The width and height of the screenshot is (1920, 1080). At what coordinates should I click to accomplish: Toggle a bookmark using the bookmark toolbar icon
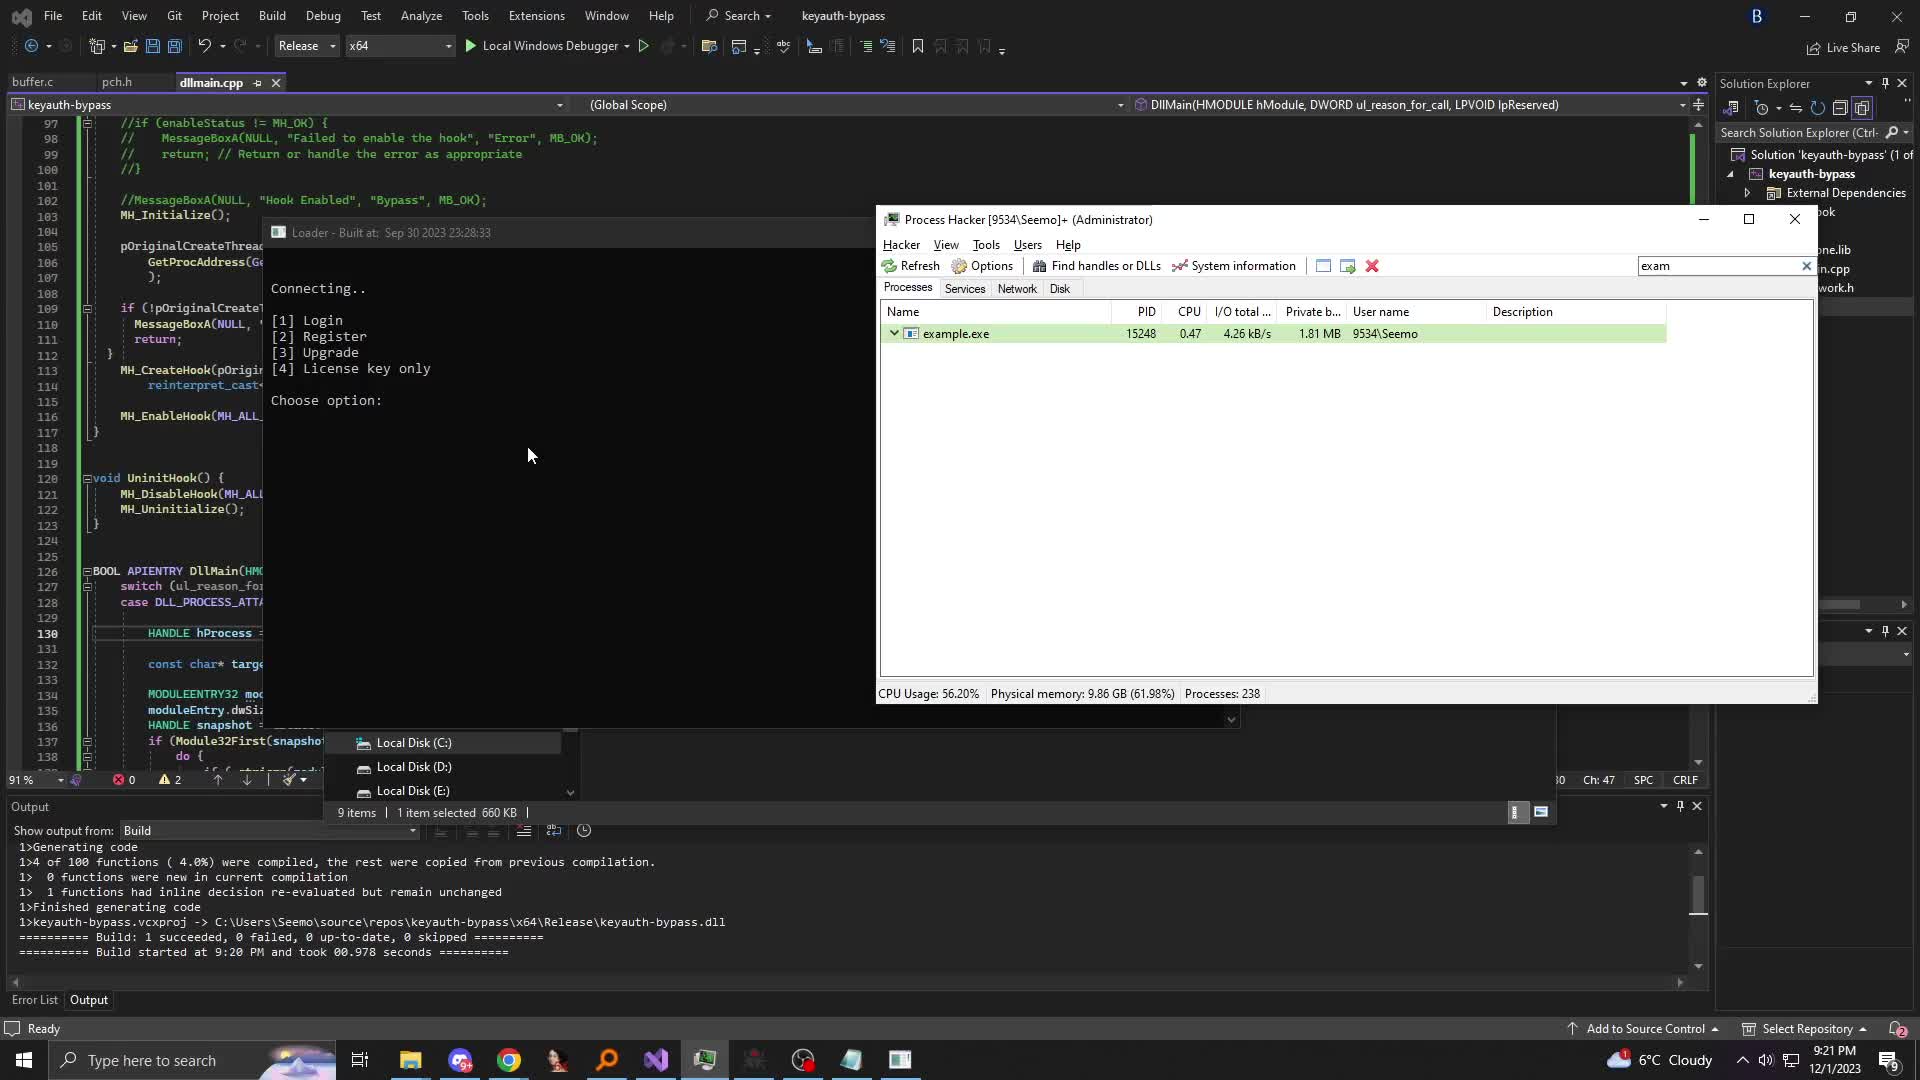pyautogui.click(x=917, y=46)
